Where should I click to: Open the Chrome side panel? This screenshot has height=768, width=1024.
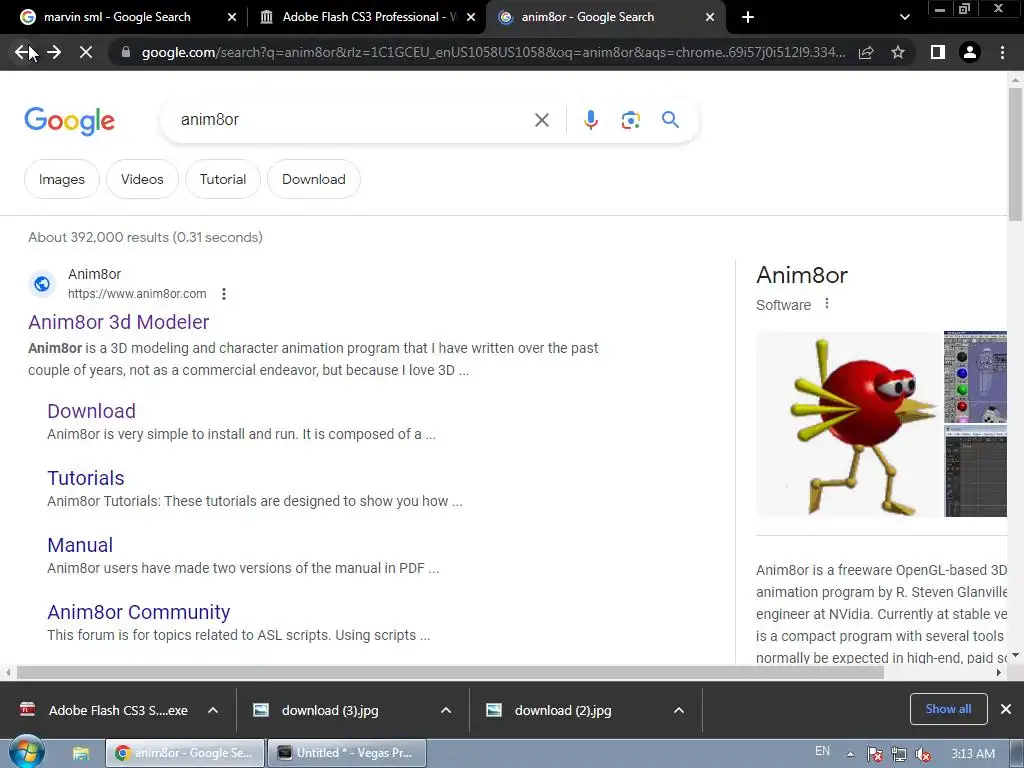click(x=938, y=52)
